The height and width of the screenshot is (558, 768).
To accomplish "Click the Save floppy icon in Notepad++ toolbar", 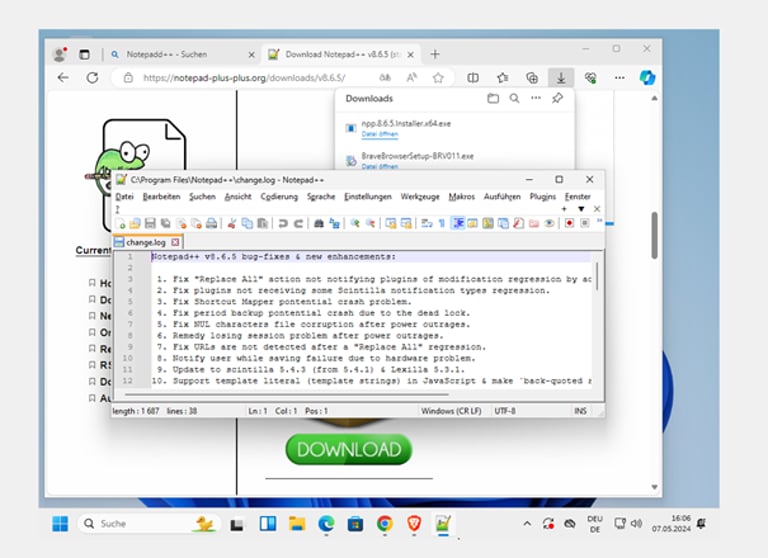I will click(x=150, y=224).
